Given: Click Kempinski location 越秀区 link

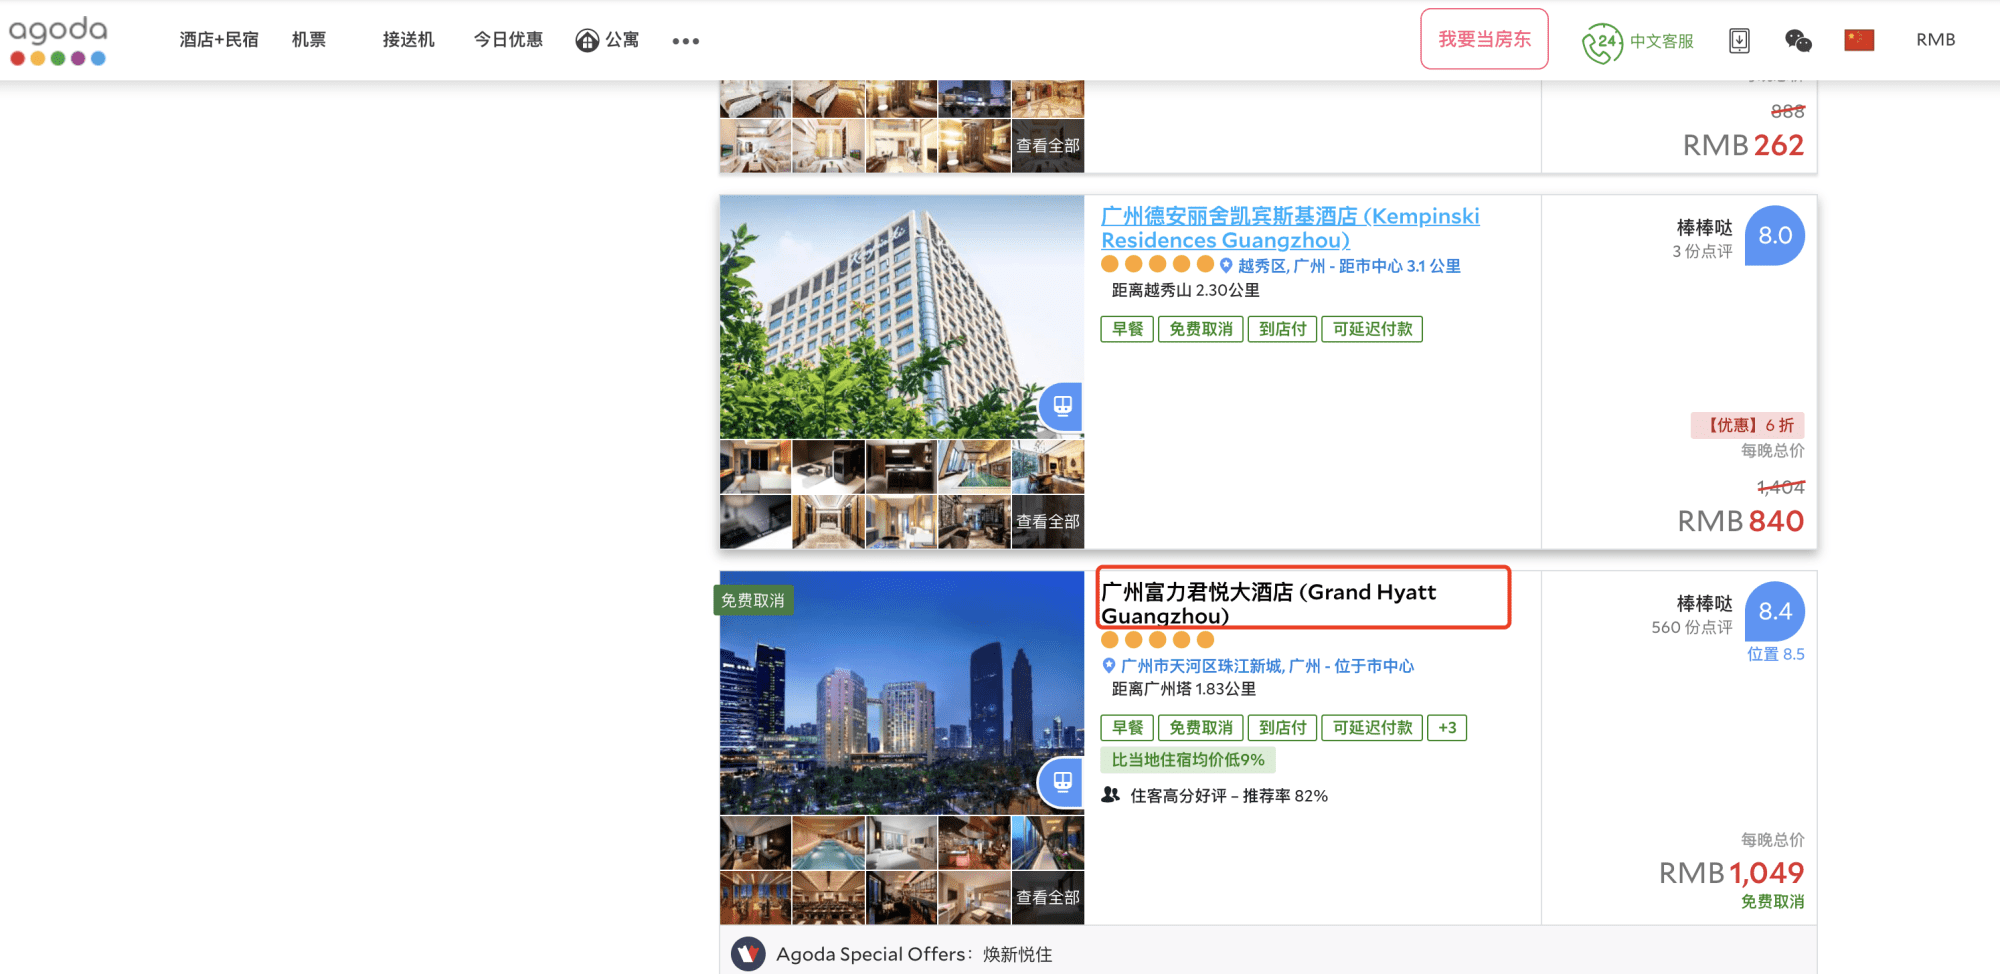Looking at the screenshot, I should [x=1349, y=266].
